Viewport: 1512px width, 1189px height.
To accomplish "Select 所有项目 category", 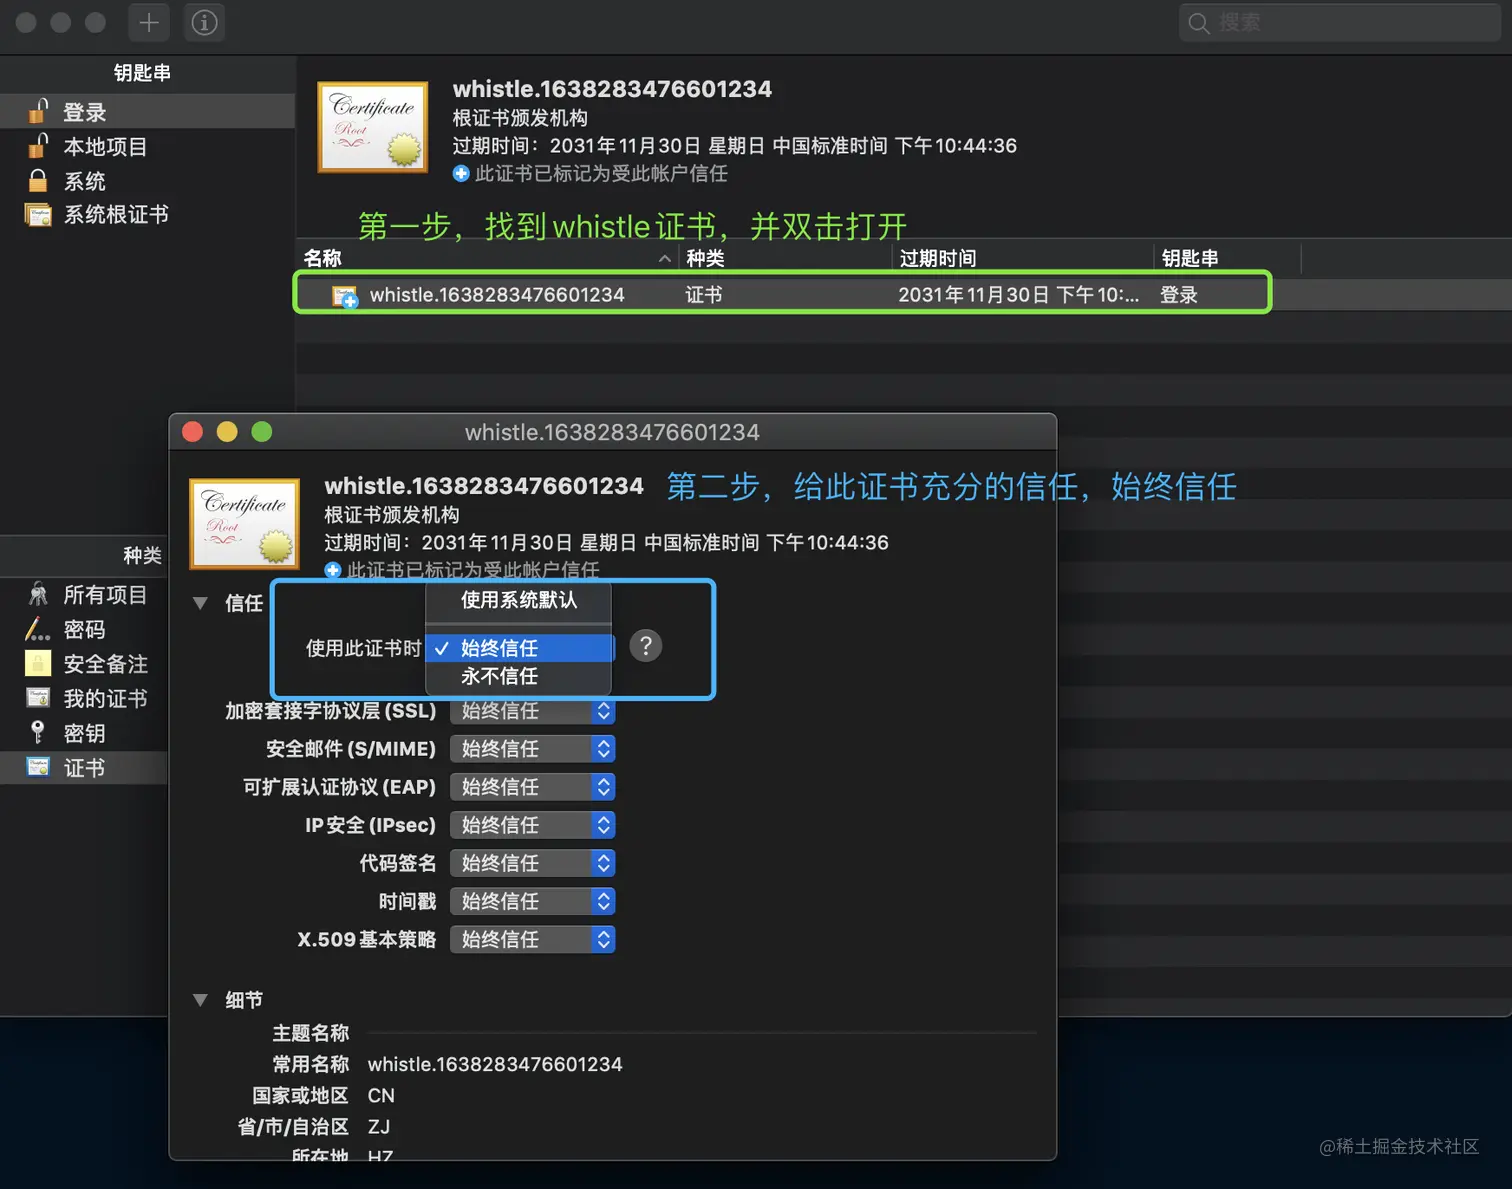I will pyautogui.click(x=84, y=595).
